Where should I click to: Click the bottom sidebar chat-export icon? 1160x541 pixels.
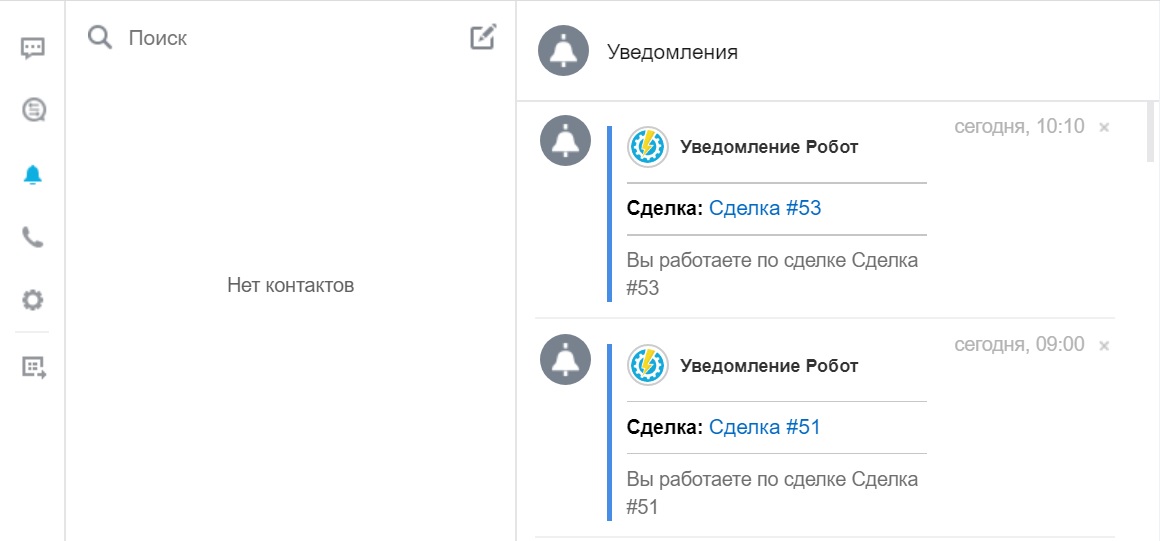point(34,367)
